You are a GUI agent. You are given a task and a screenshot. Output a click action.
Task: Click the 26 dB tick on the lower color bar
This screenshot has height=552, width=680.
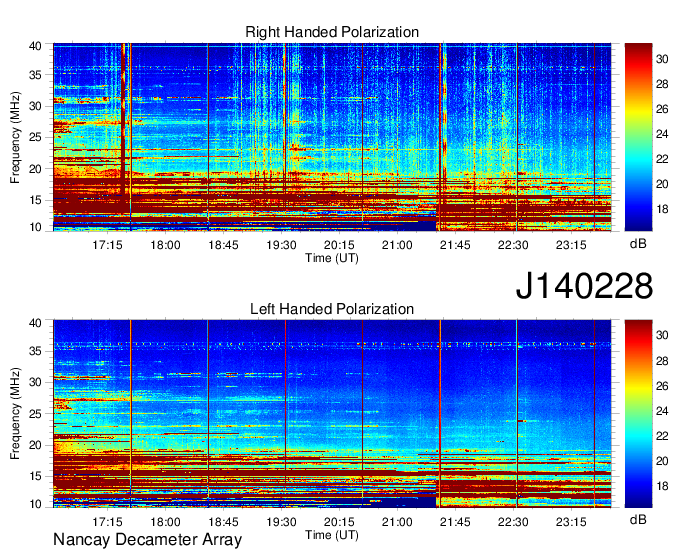coord(662,385)
